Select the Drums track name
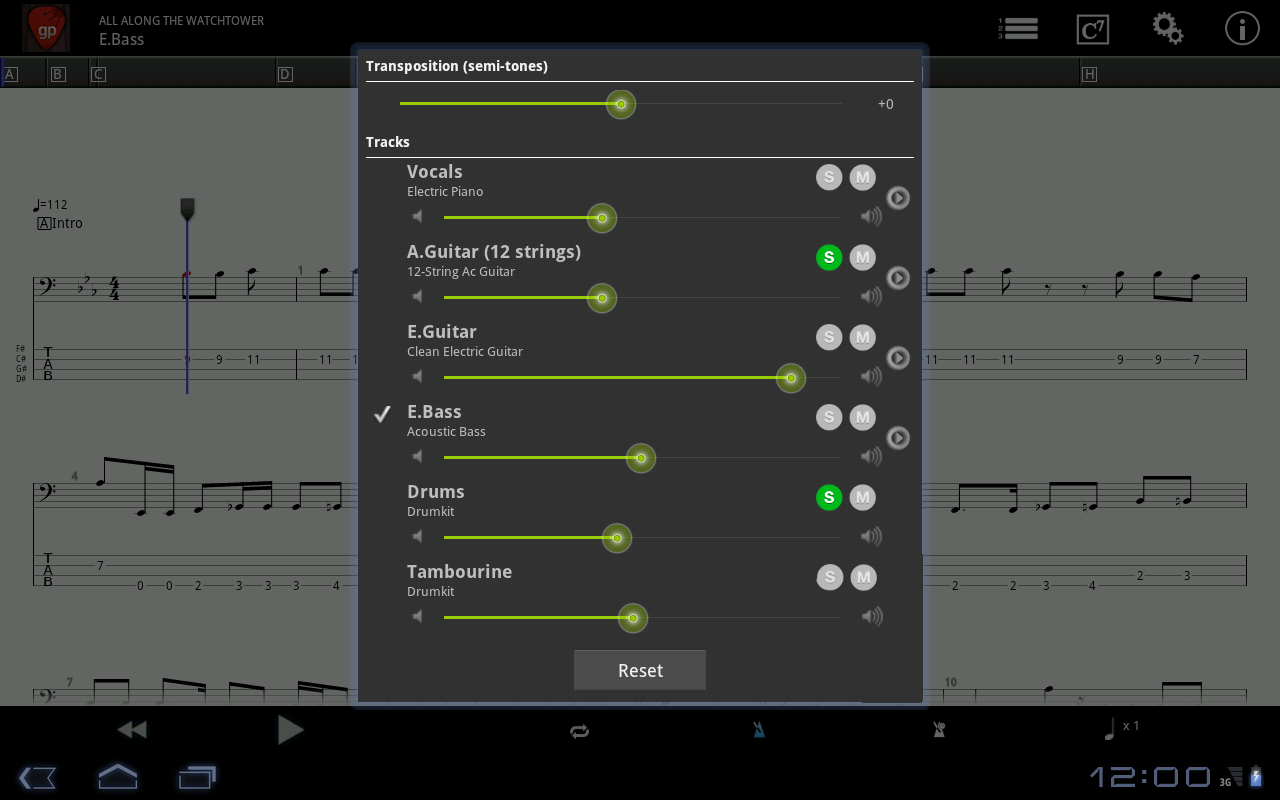 coord(435,492)
